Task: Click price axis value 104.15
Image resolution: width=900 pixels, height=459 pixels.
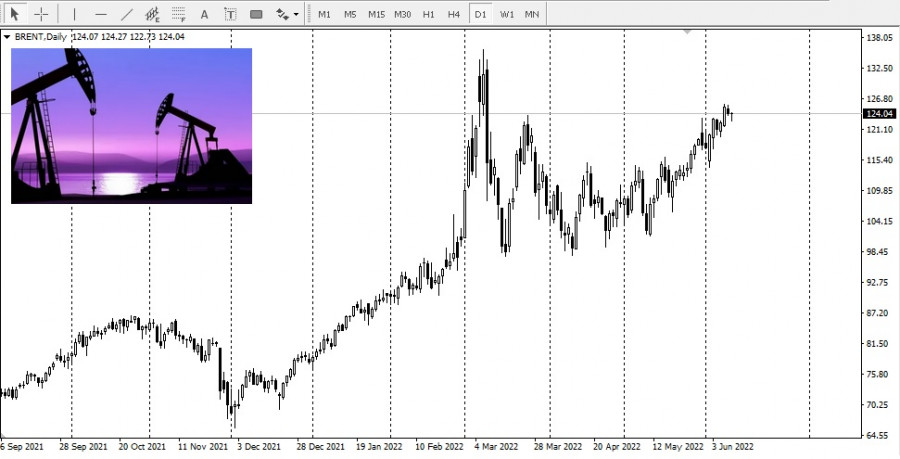Action: point(879,221)
